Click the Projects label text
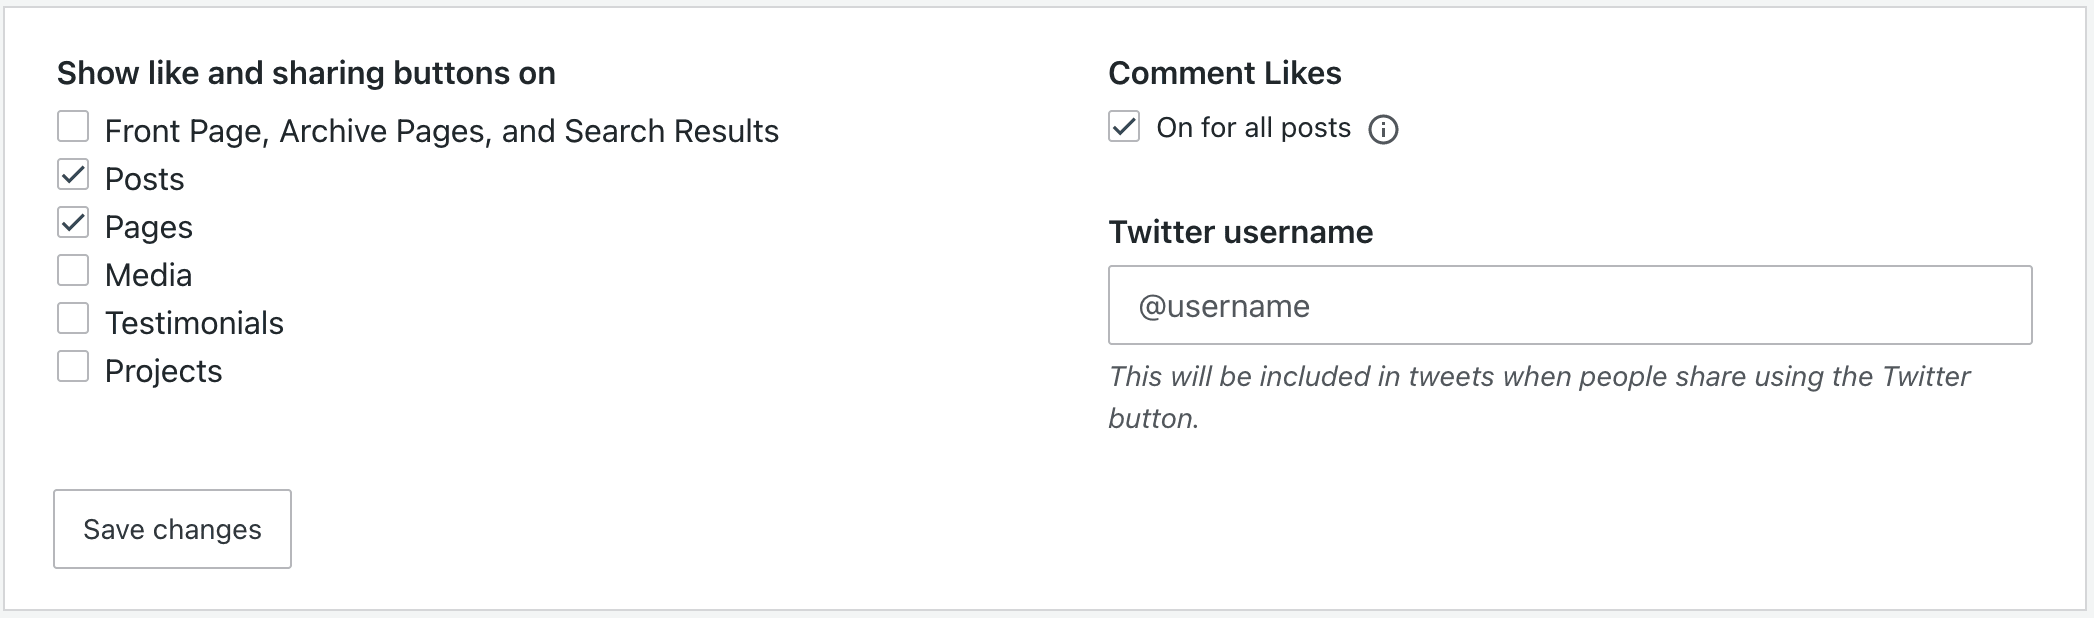 click(x=164, y=371)
